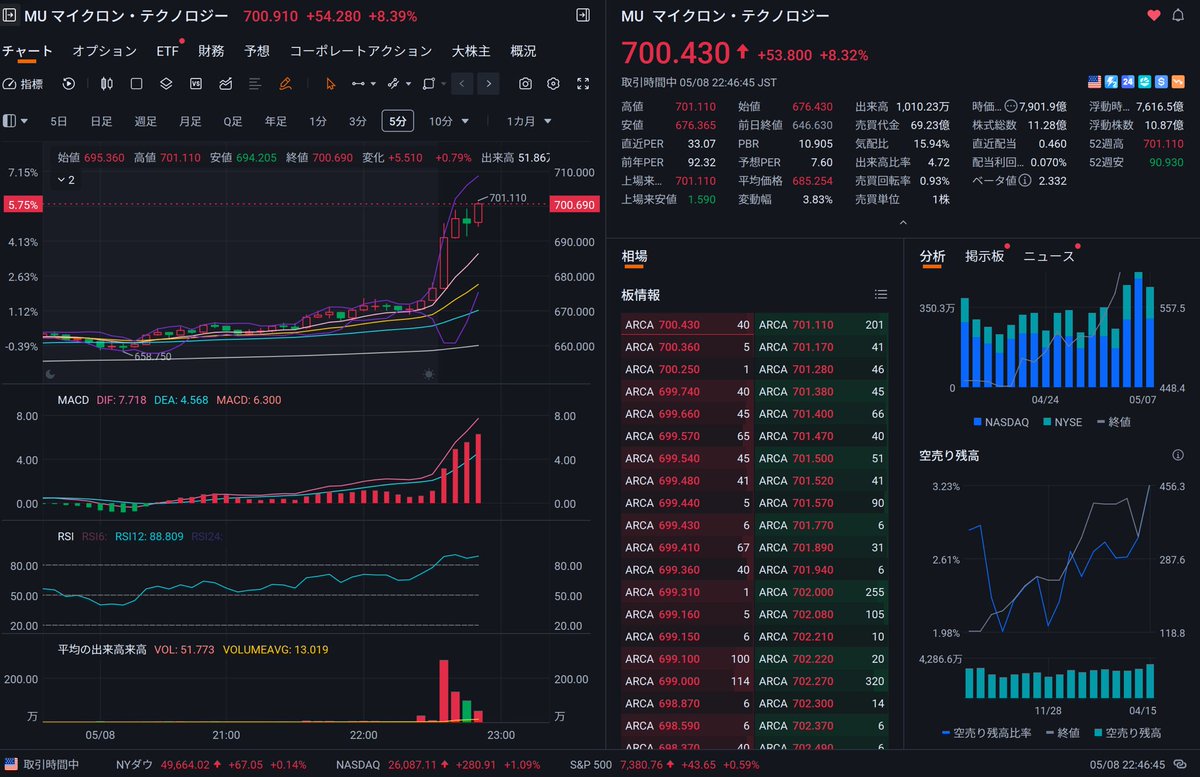Click the panel expand arrow icon beside price header
Screen dimensions: 1200x777
click(x=583, y=16)
